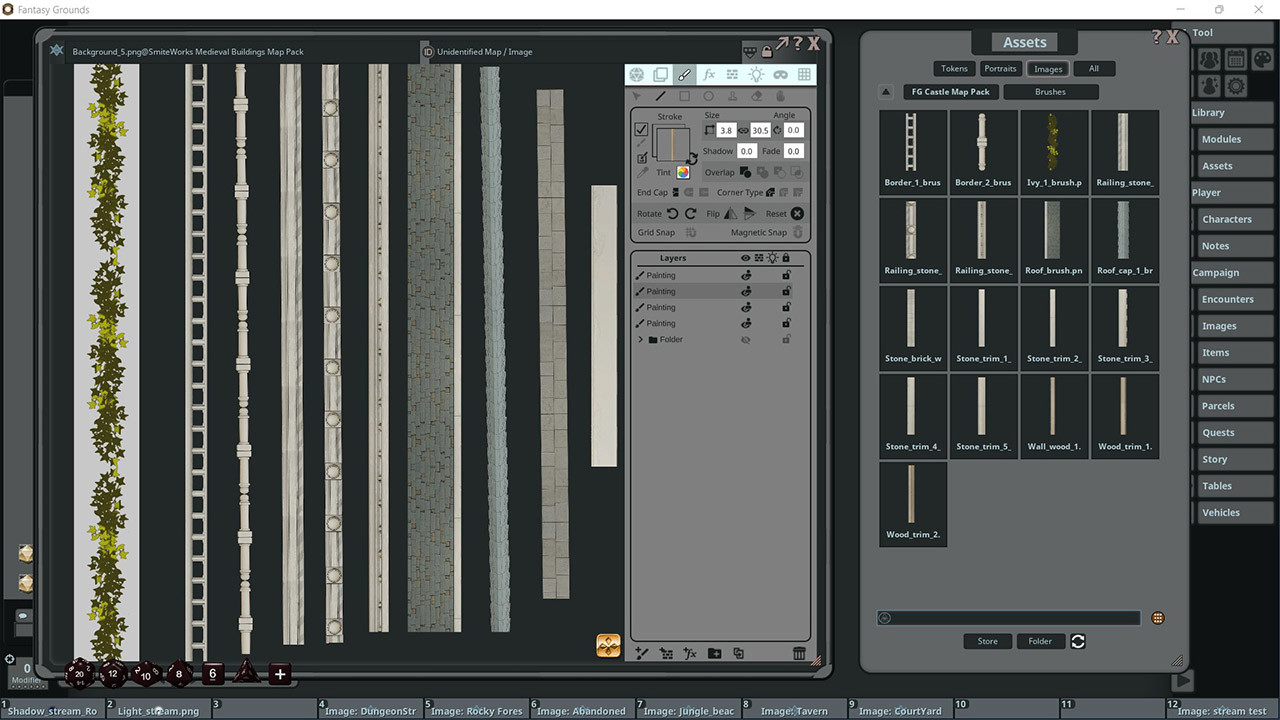
Task: Open the layer effects fx panel
Action: point(710,76)
